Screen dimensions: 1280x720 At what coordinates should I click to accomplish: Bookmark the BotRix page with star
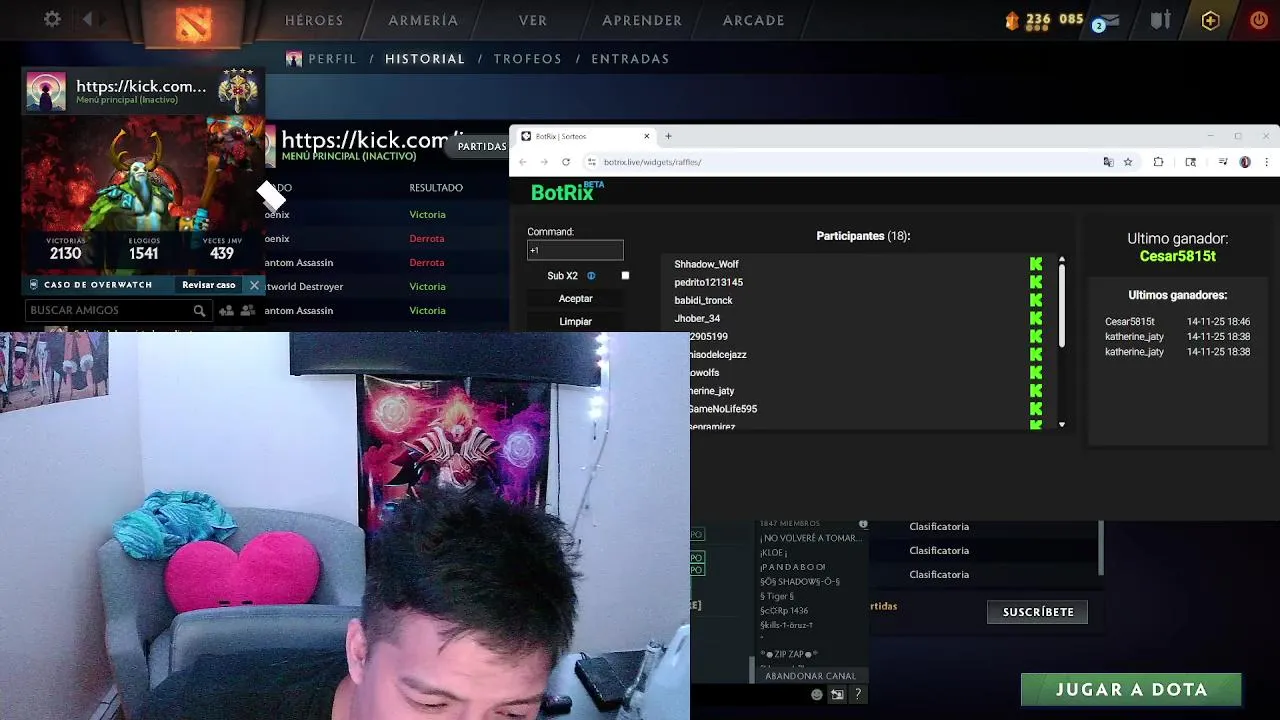pos(1128,162)
